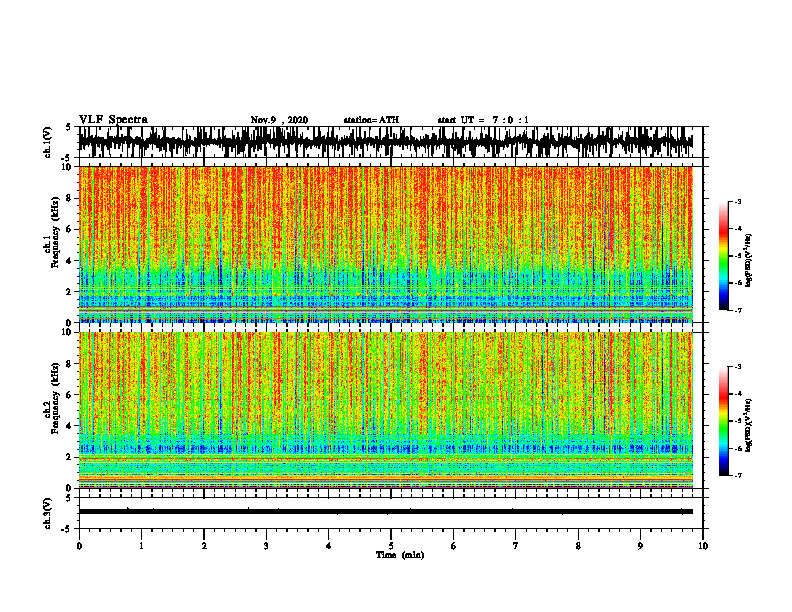
Task: Click time axis tick label "0"
Action: pyautogui.click(x=79, y=546)
